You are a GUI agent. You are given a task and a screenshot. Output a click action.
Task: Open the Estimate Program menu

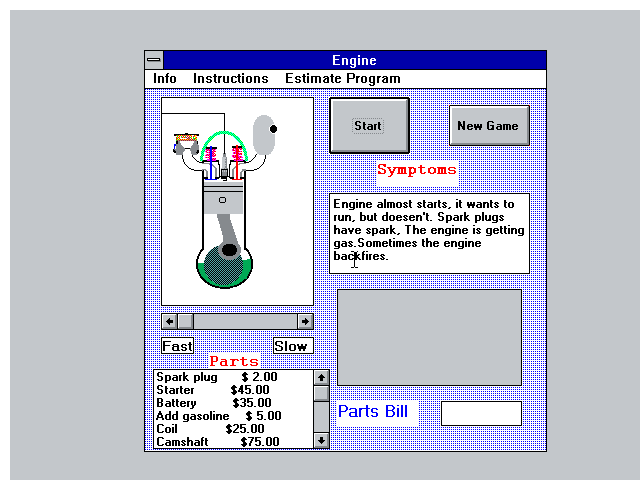point(342,78)
